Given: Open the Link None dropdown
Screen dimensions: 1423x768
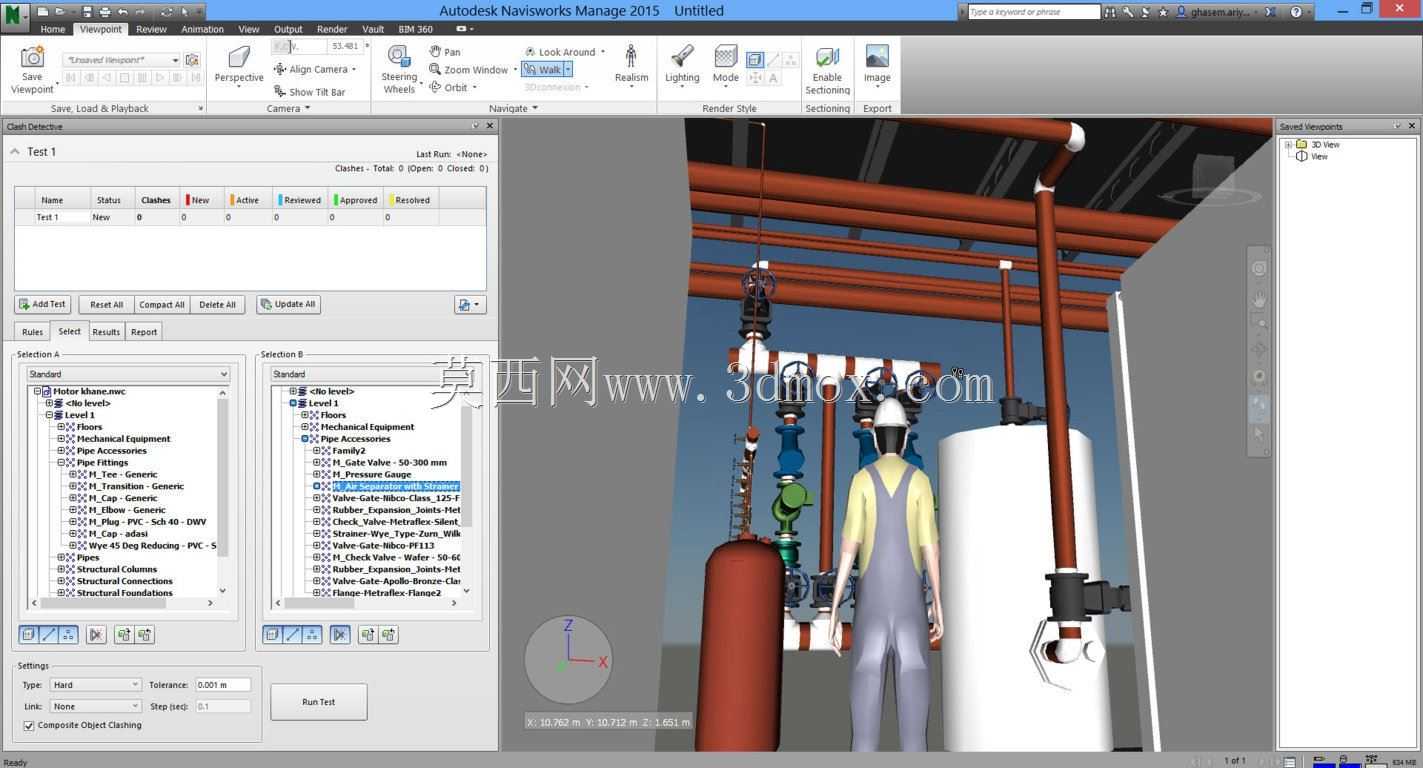Looking at the screenshot, I should coord(95,706).
